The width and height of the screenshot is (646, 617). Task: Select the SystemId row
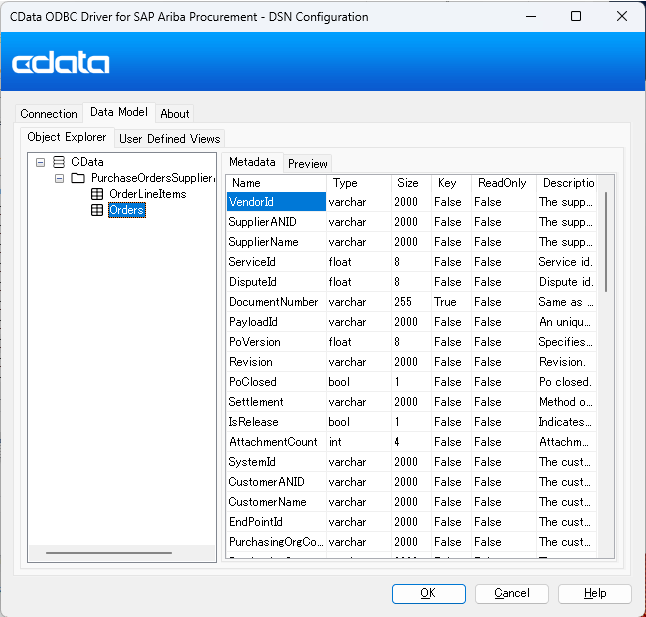click(x=411, y=462)
